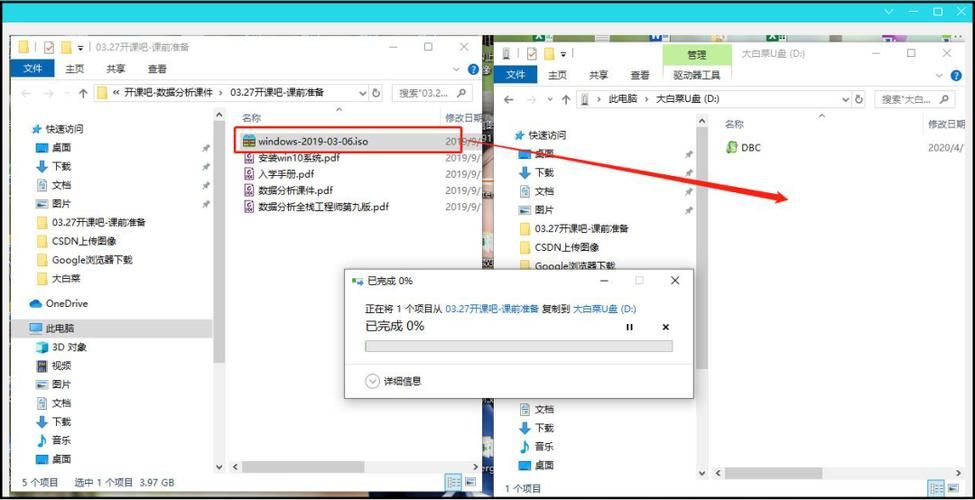The height and width of the screenshot is (500, 975).
Task: Click the 03.27开课吧-课前准备 source link in dialog
Action: [x=491, y=309]
